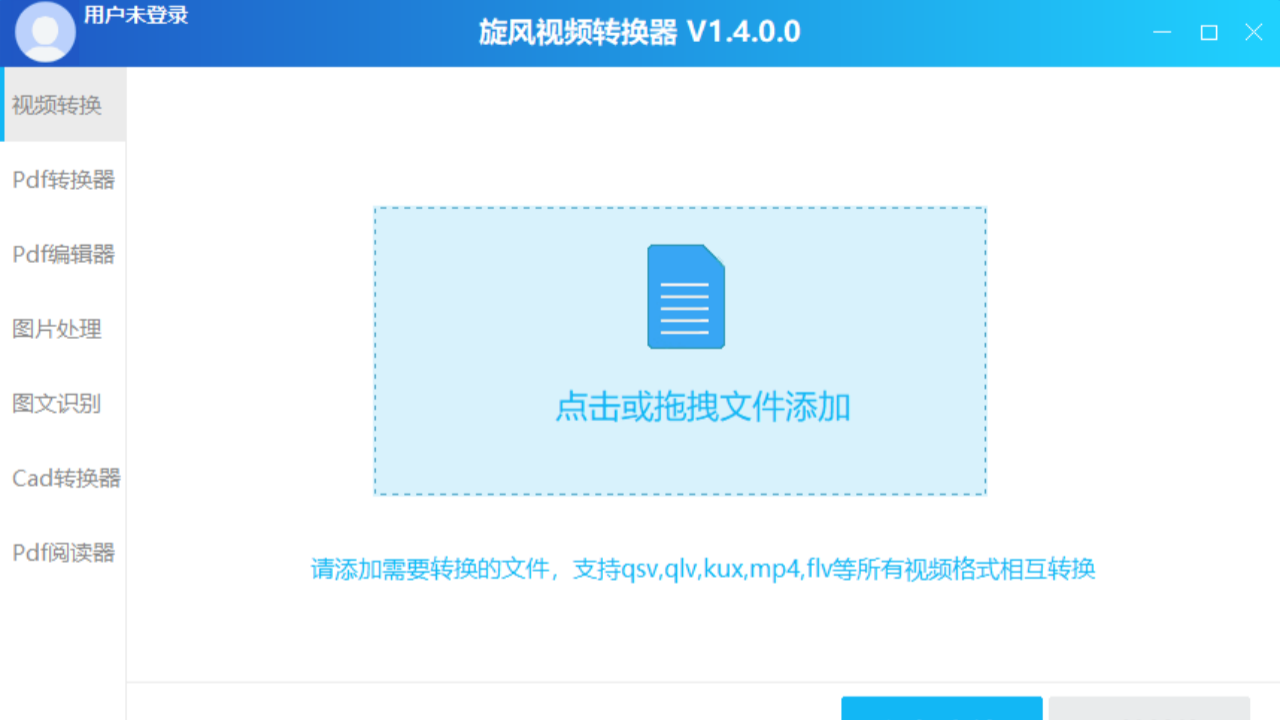Select Cad转换器 from the sidebar
The height and width of the screenshot is (720, 1280).
point(66,478)
